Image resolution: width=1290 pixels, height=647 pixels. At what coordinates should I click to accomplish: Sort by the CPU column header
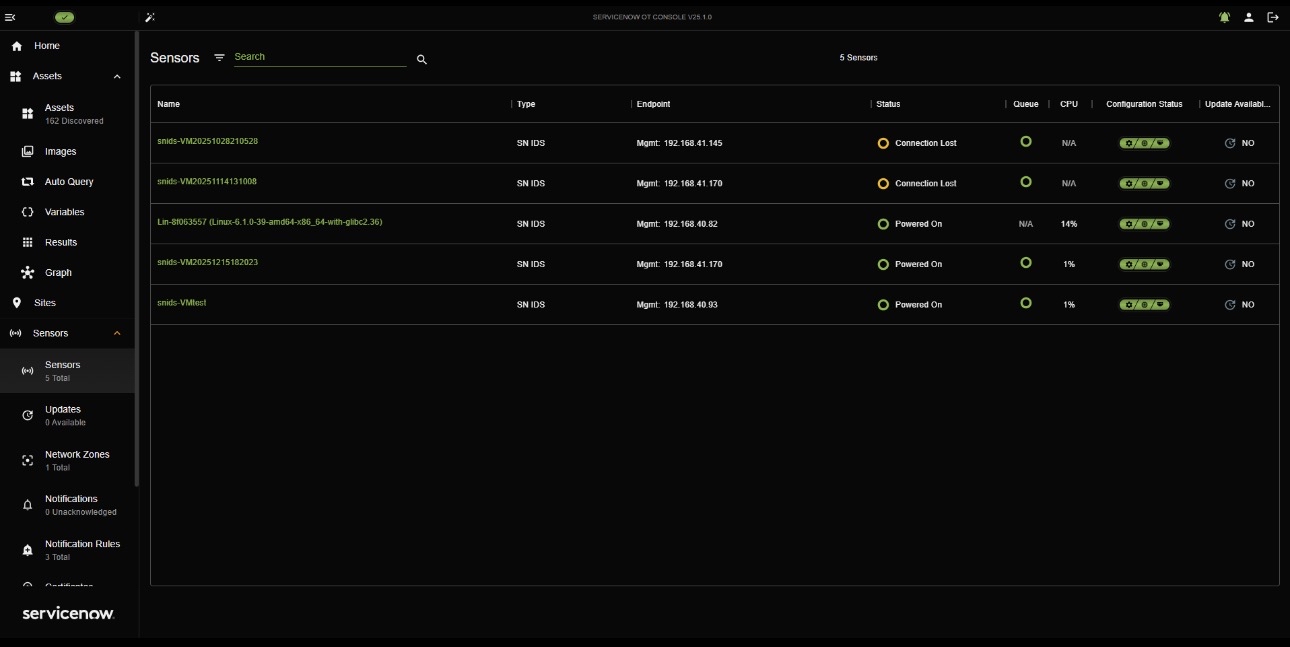(1069, 104)
